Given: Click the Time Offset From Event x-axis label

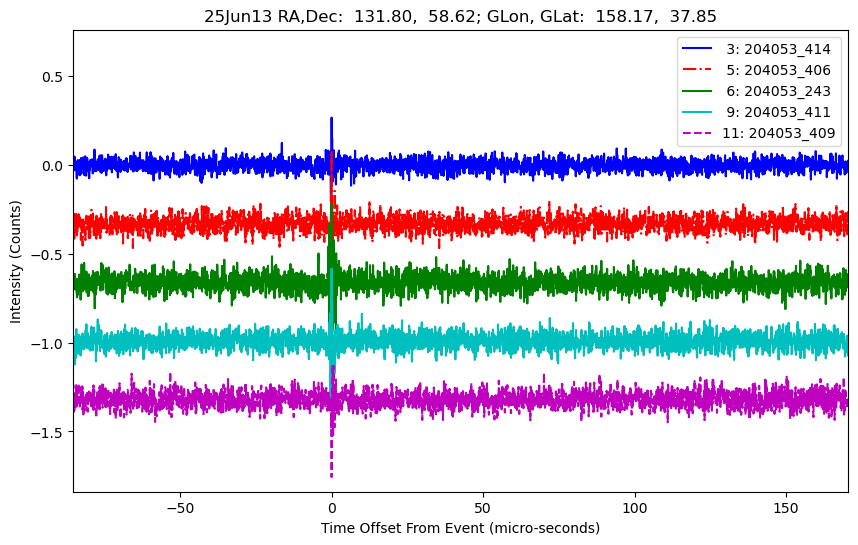Looking at the screenshot, I should click(x=460, y=528).
